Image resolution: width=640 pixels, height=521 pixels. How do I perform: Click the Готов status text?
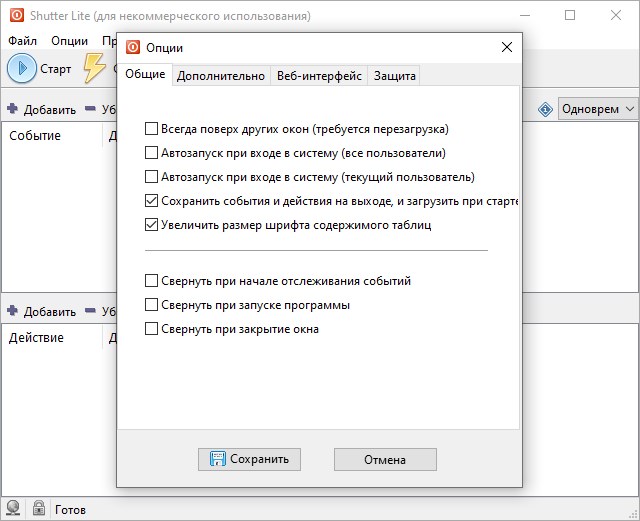pyautogui.click(x=70, y=510)
